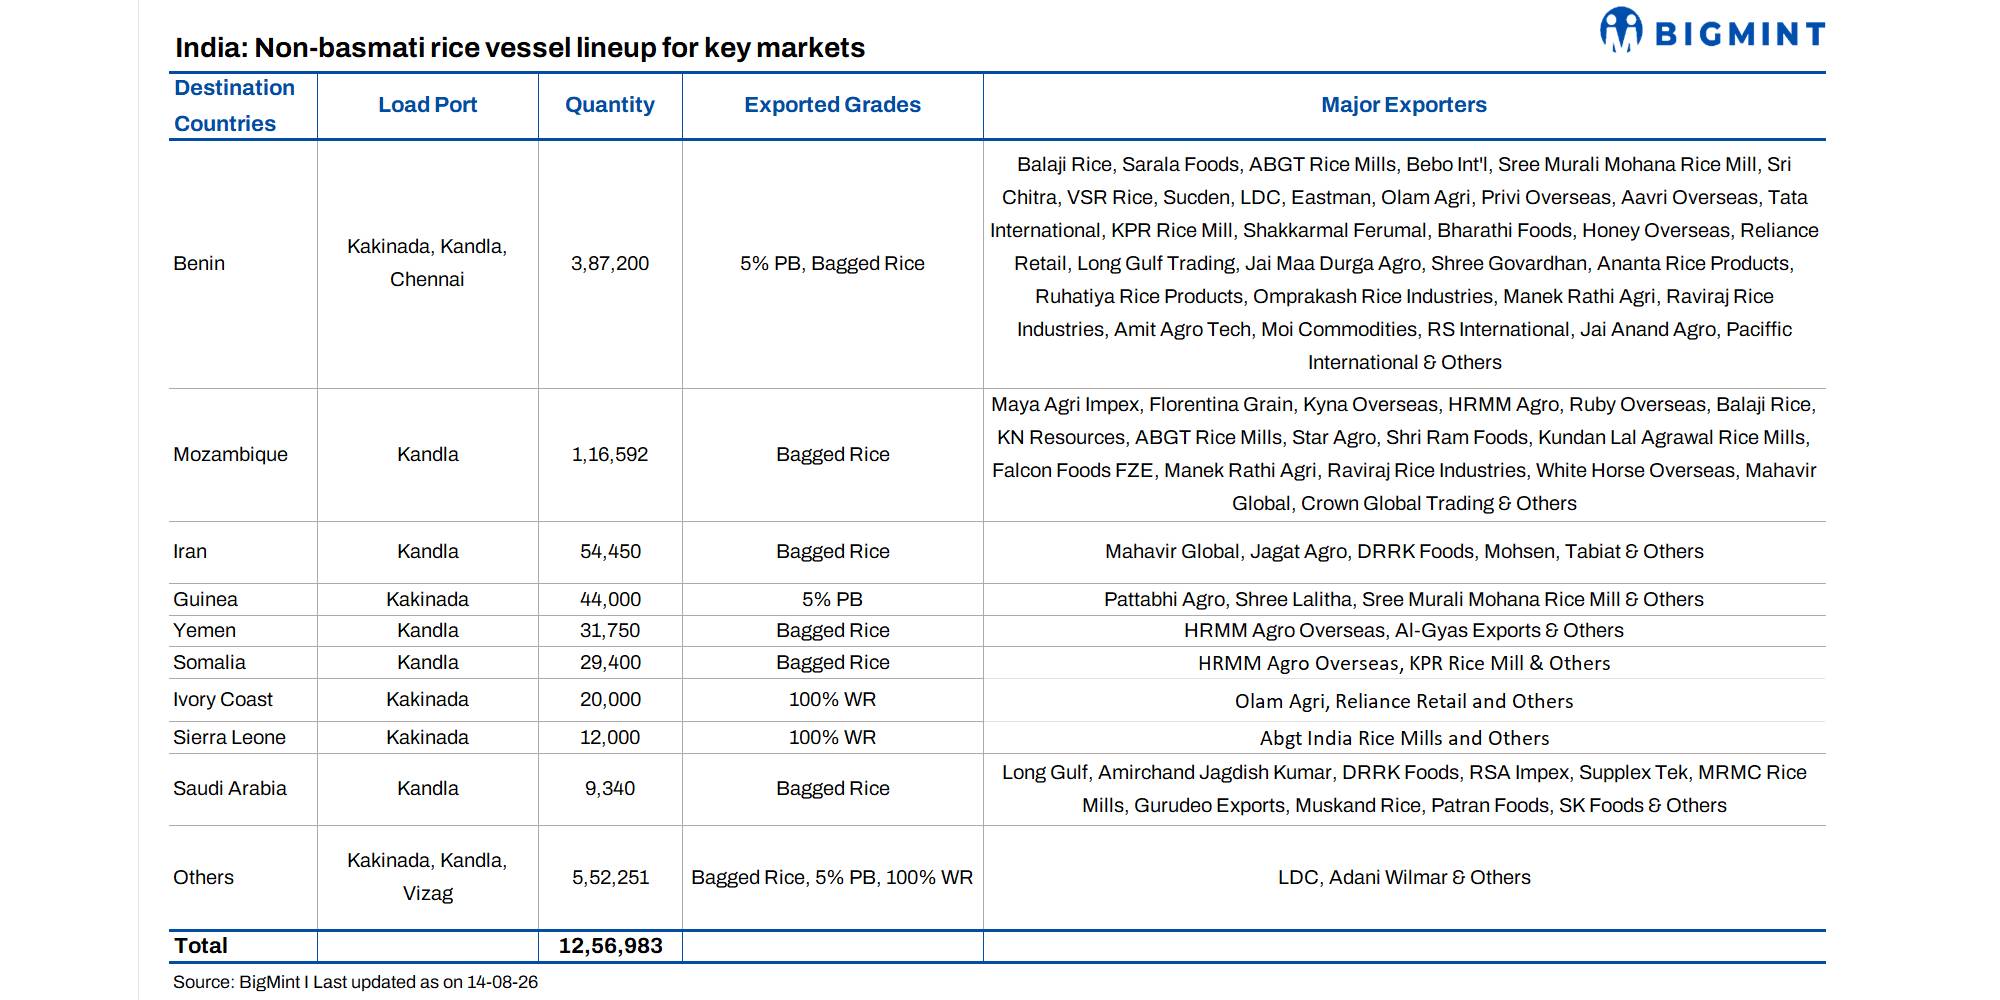2000x1000 pixels.
Task: Click the Benin major exporters list
Action: coord(1404,263)
